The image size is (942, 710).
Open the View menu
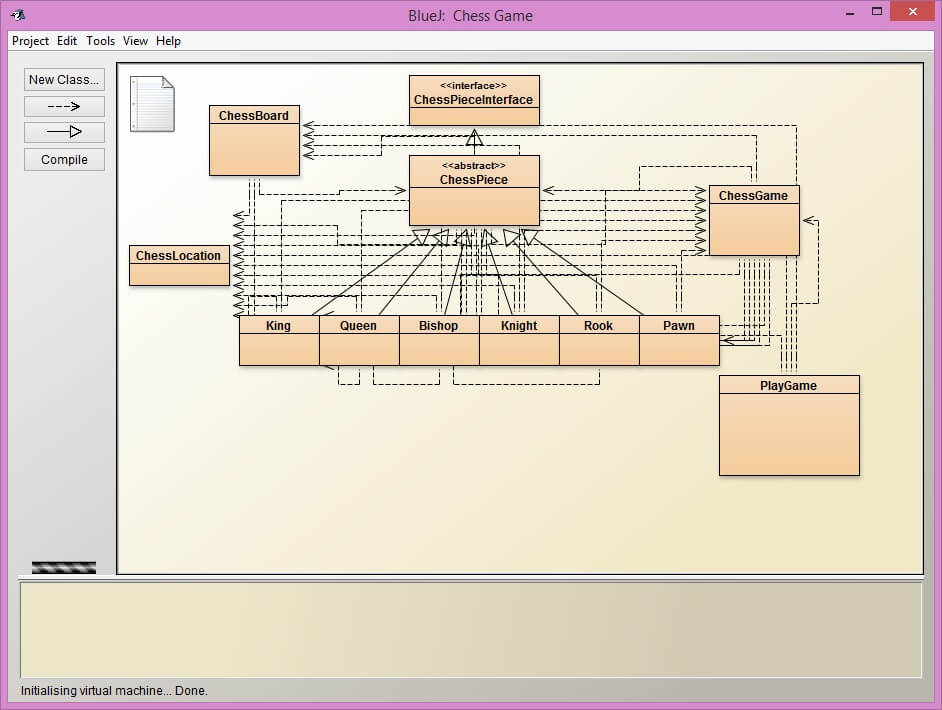(135, 41)
